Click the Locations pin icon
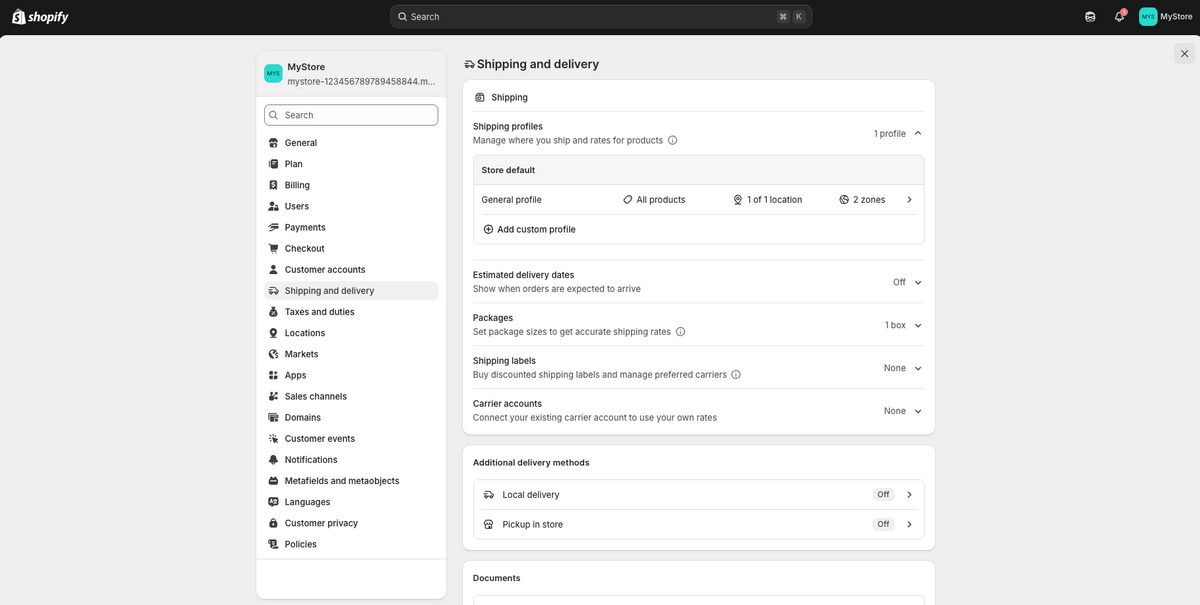1200x605 pixels. click(x=274, y=333)
